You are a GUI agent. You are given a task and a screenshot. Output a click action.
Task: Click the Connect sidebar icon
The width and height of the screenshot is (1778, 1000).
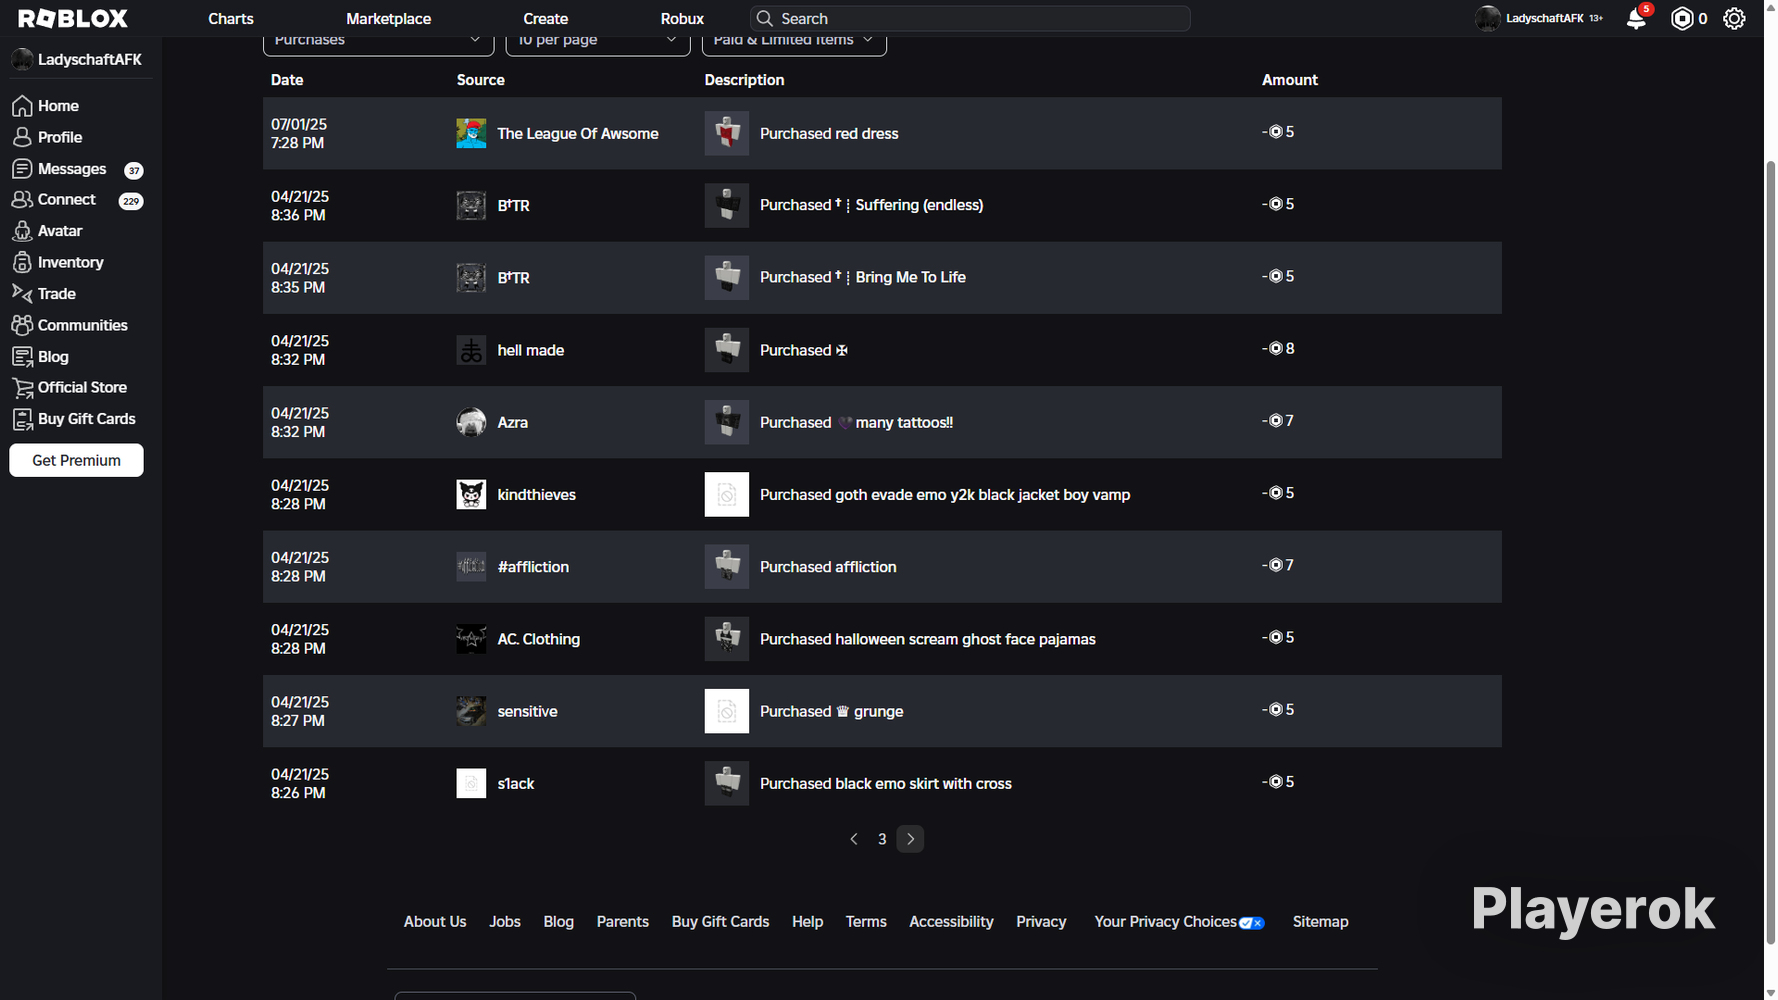click(x=22, y=200)
